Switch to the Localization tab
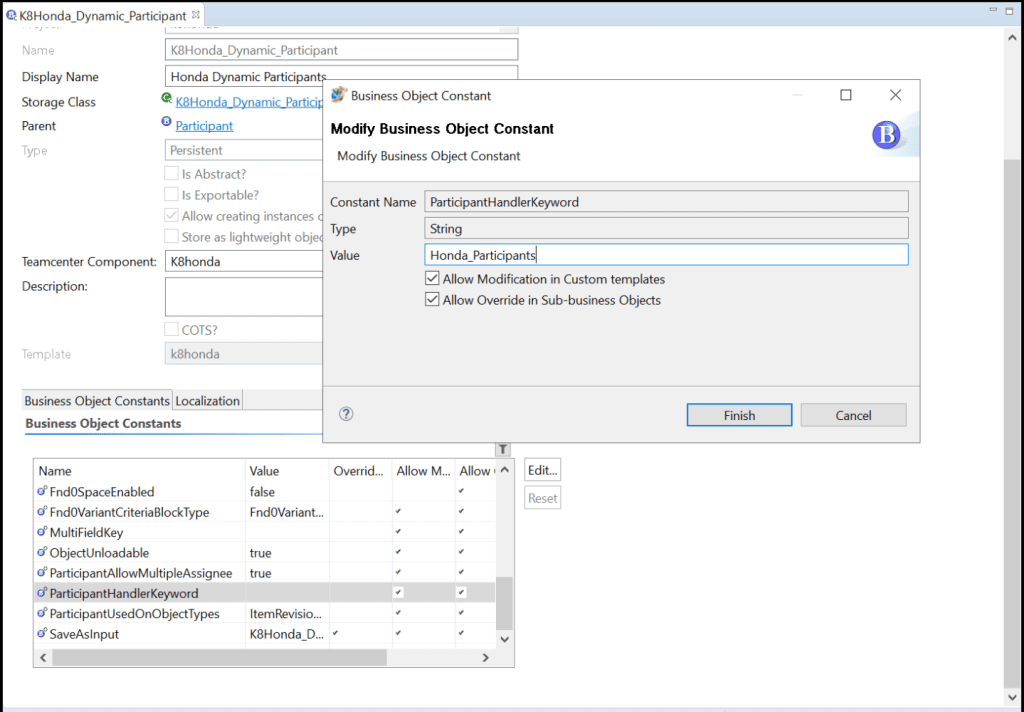This screenshot has height=712, width=1024. [208, 401]
